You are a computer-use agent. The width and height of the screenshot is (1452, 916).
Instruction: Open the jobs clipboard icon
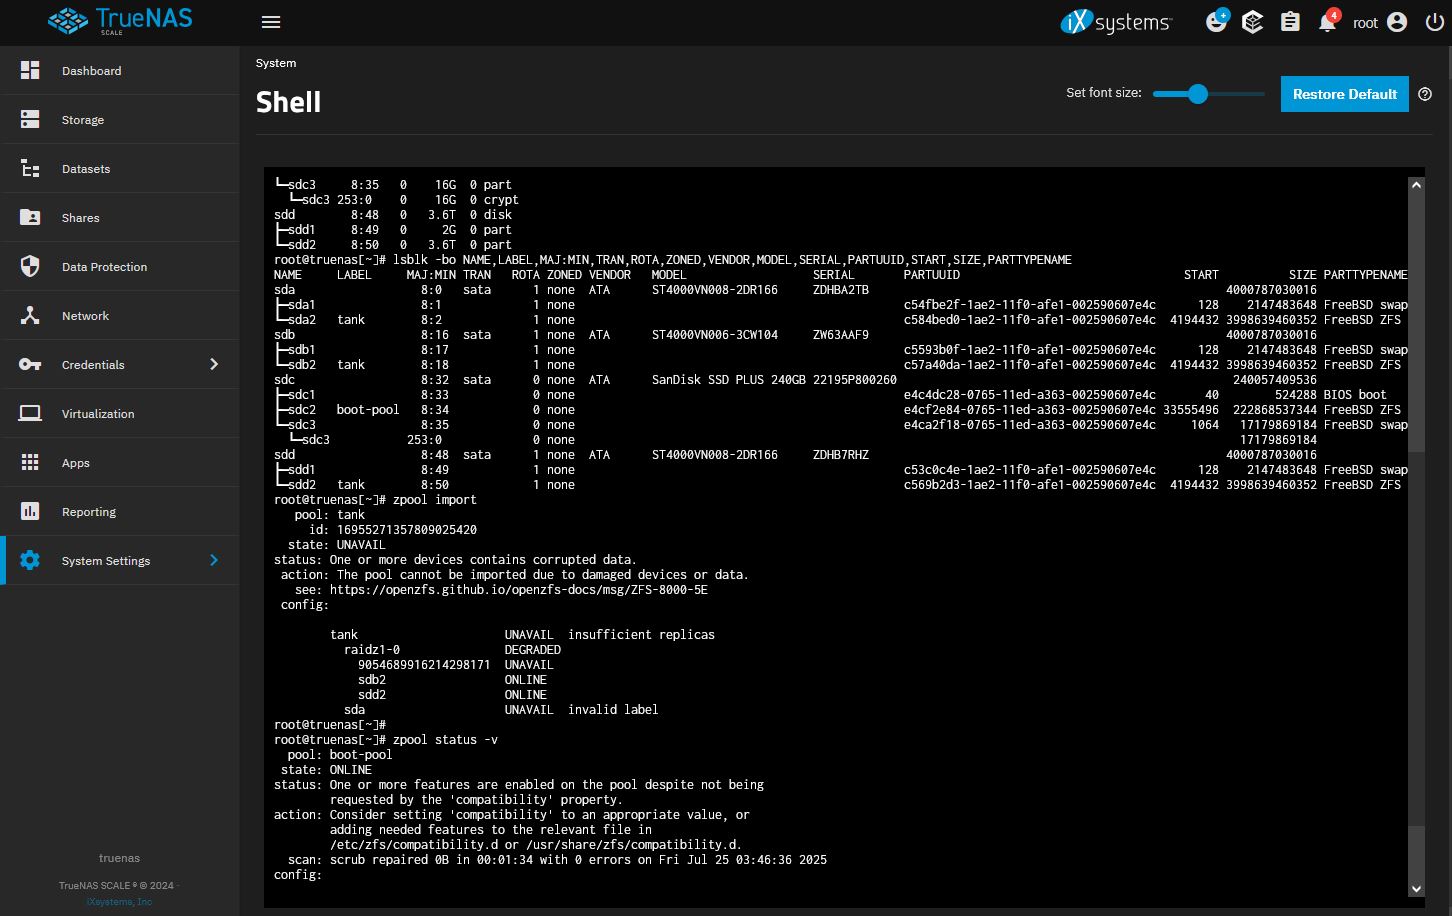coord(1290,22)
